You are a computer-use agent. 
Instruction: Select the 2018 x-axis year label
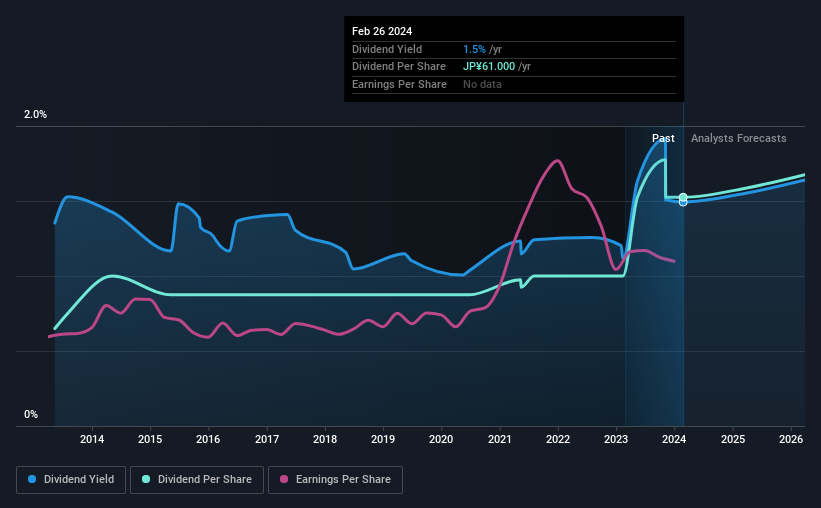tap(325, 439)
